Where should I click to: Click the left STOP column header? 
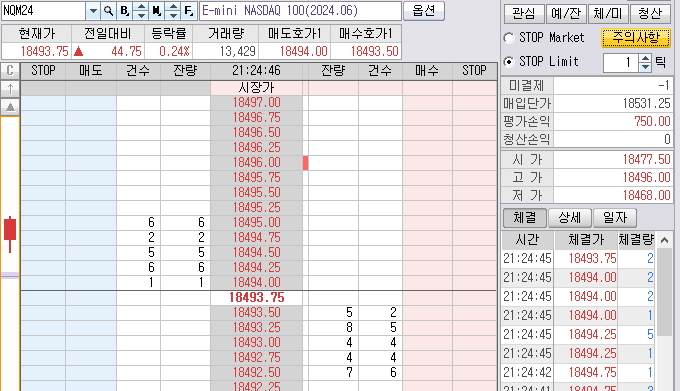43,71
